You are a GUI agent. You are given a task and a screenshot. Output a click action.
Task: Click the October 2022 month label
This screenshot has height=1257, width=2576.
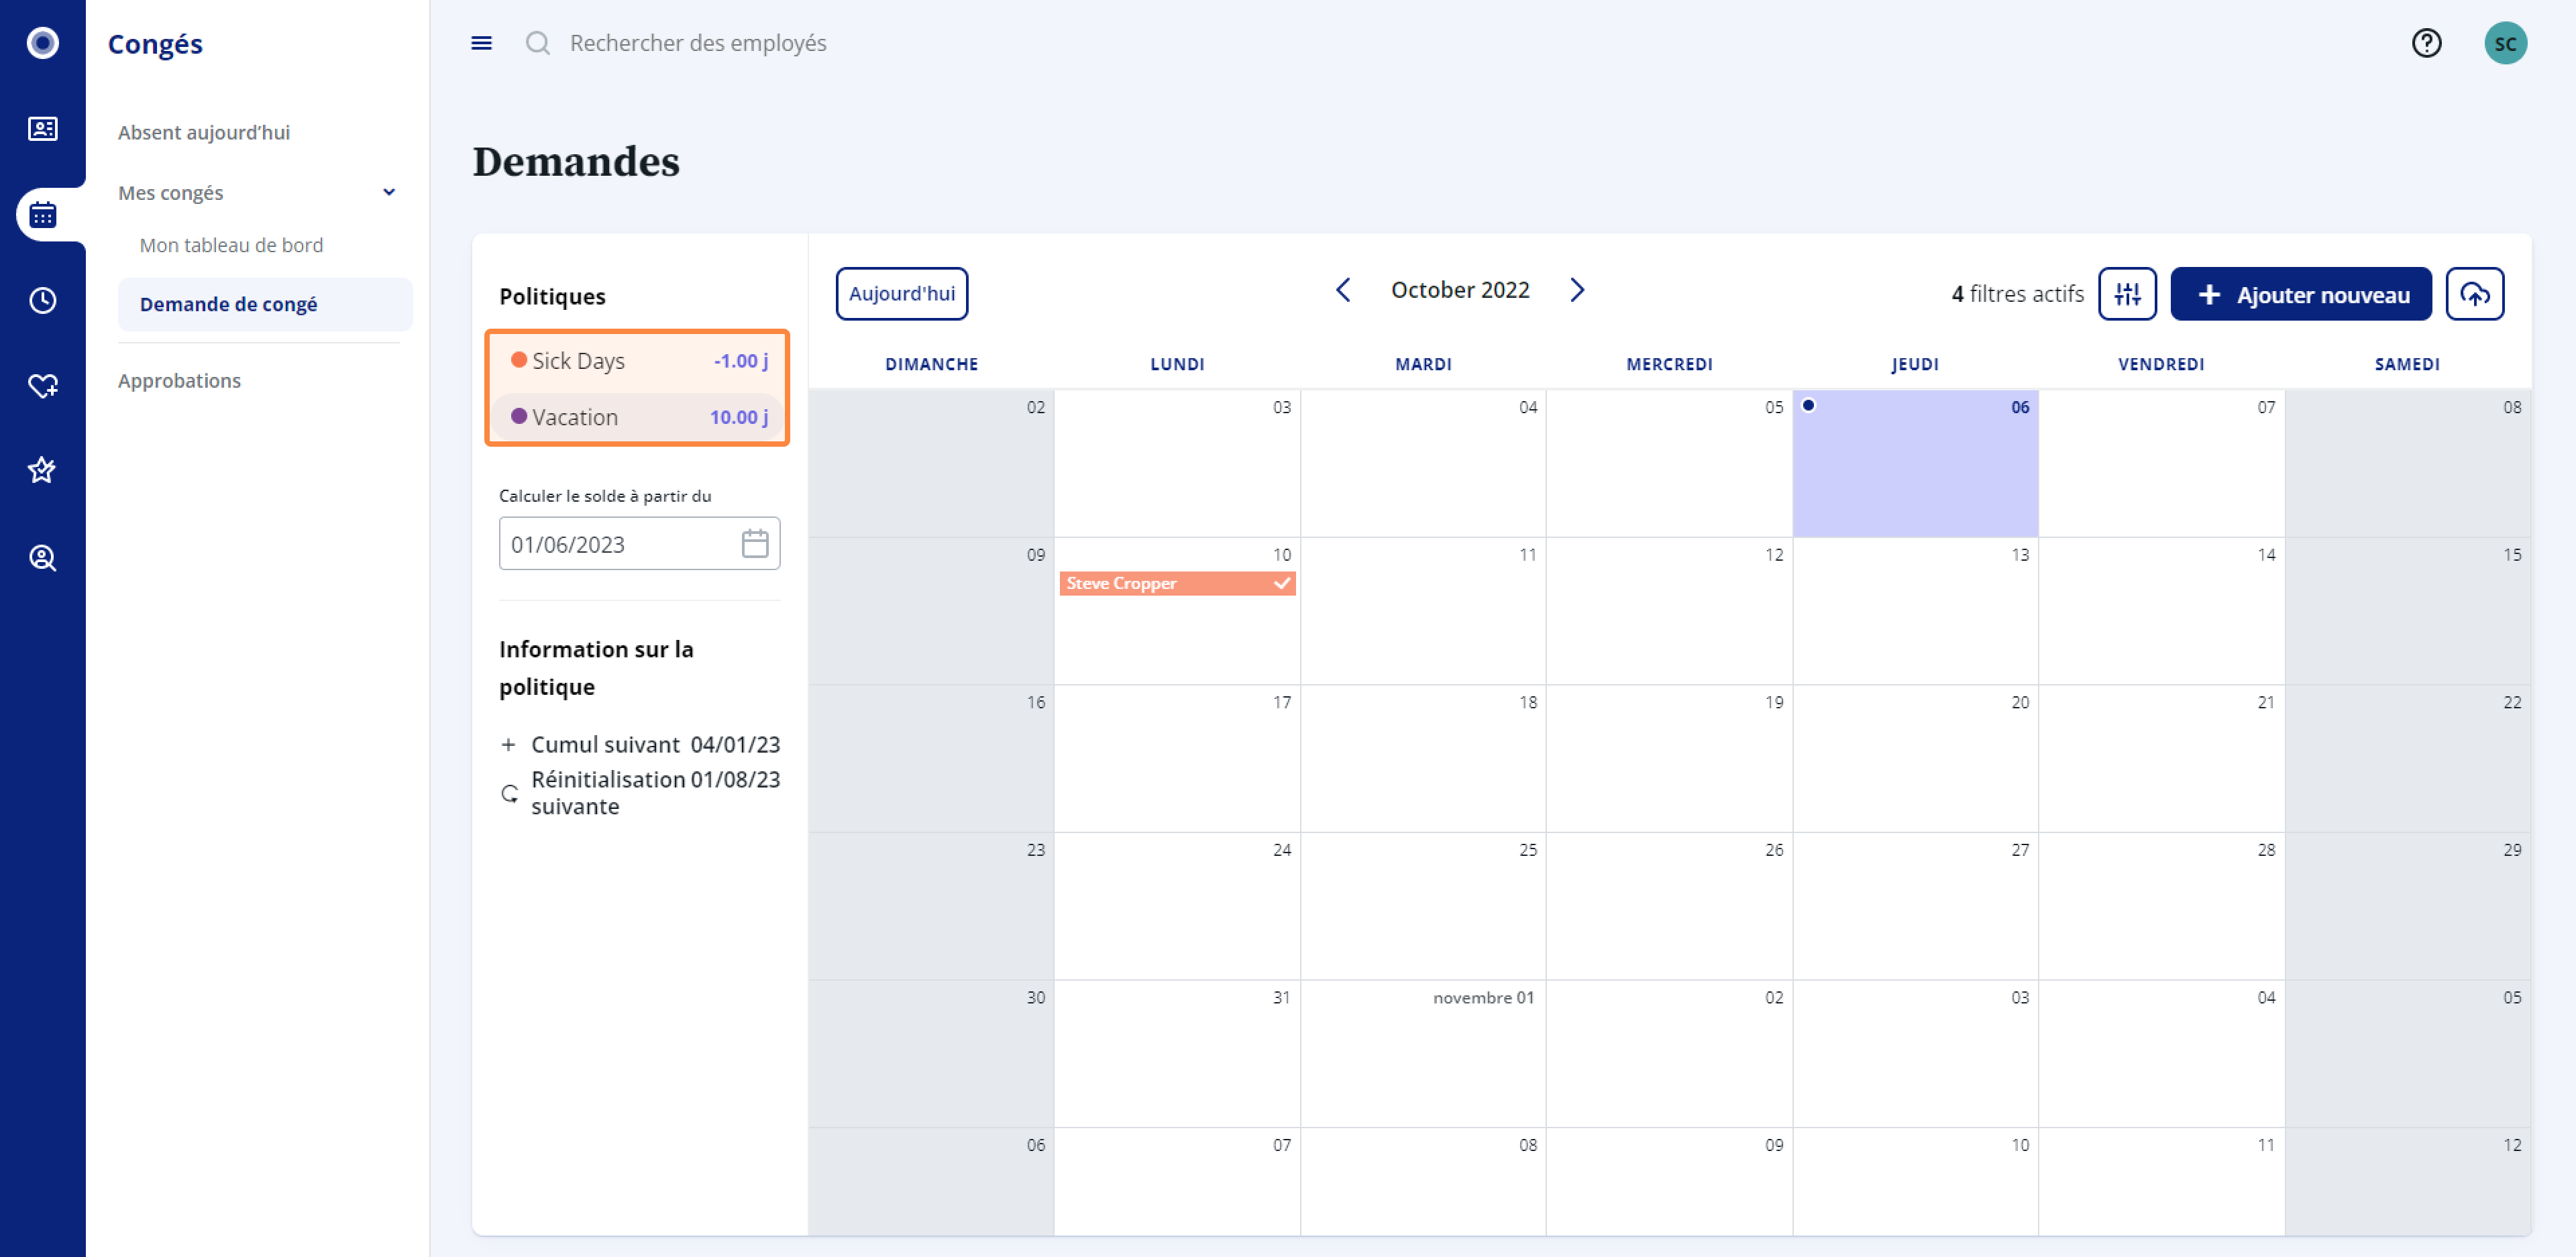(x=1460, y=290)
